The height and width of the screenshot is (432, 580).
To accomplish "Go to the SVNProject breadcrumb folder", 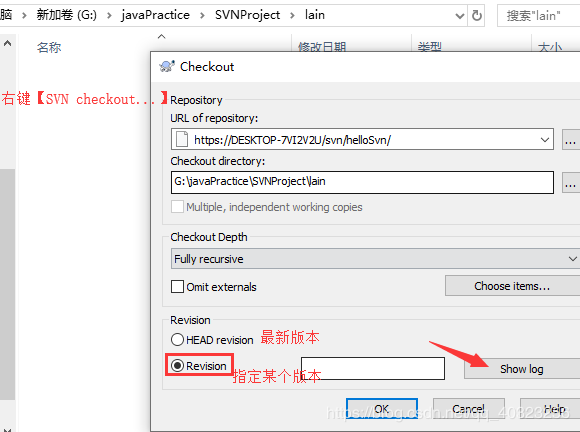I will (x=247, y=15).
